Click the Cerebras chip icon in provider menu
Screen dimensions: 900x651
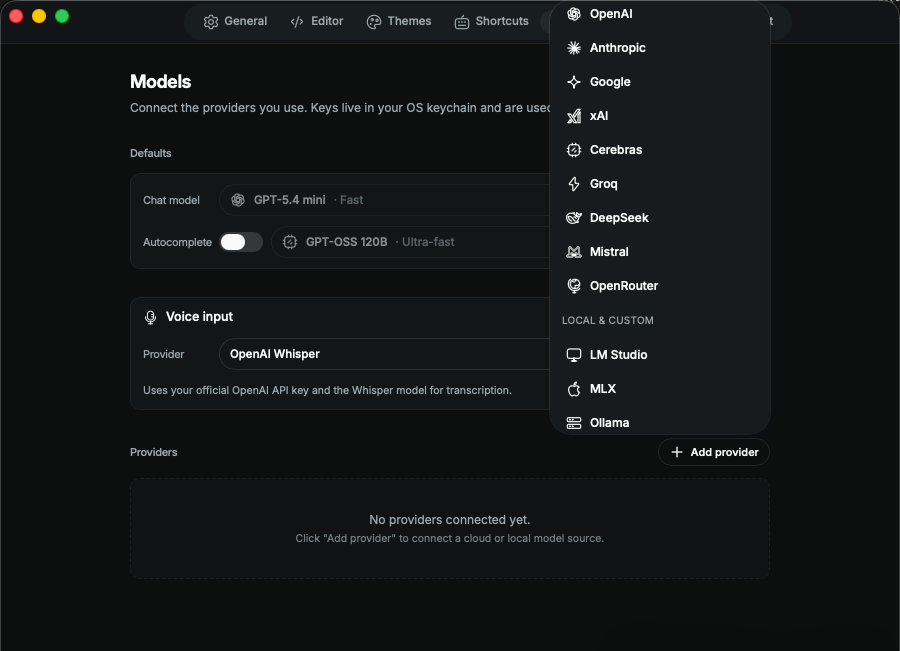(574, 150)
